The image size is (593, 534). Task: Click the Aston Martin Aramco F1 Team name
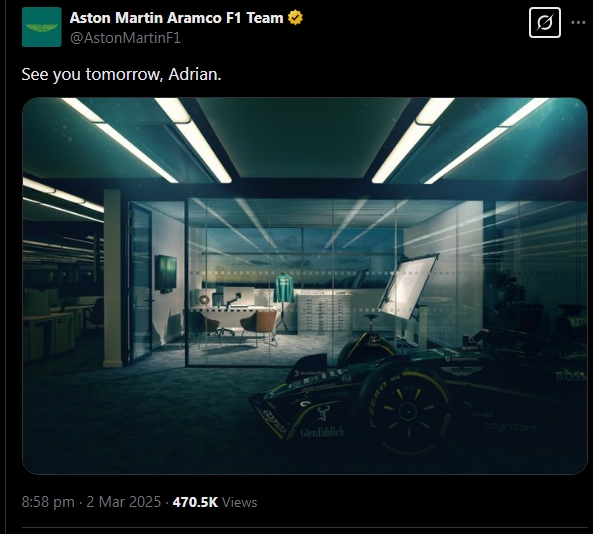coord(177,18)
